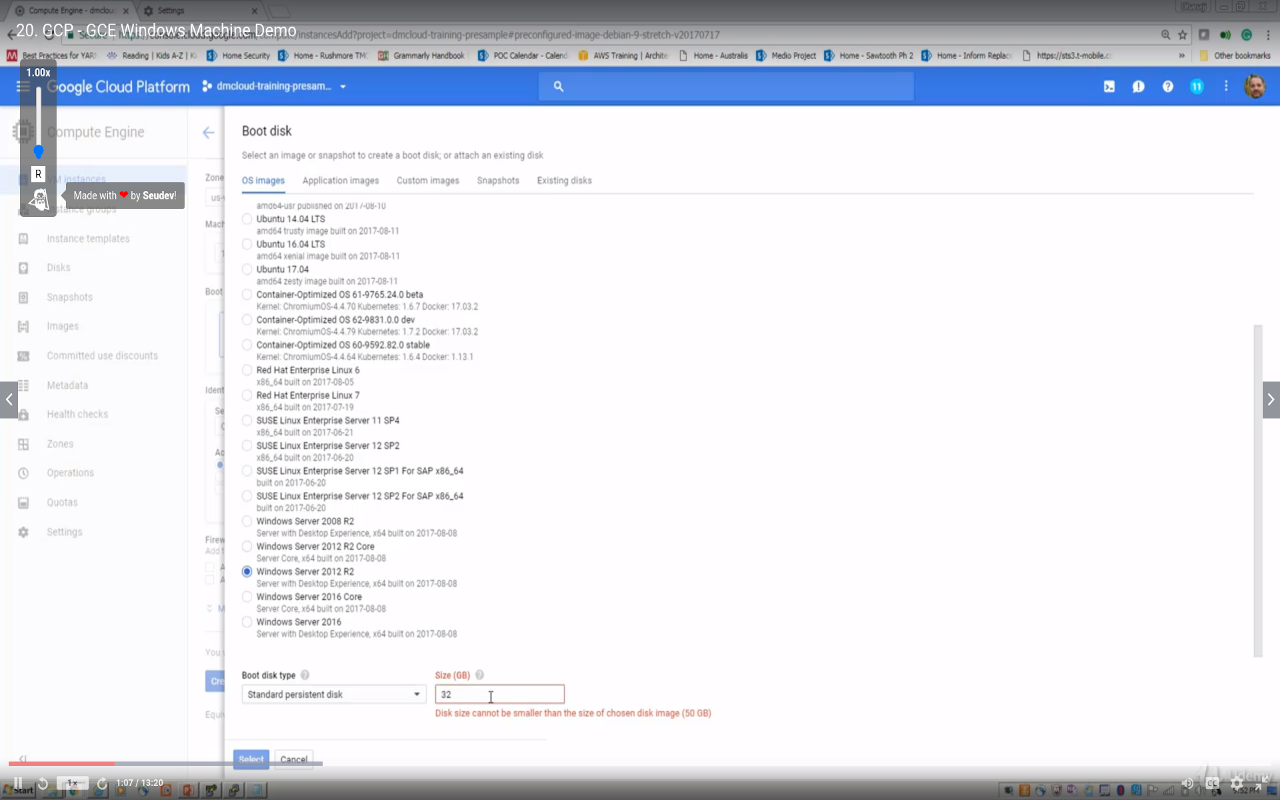Open Cloud Shell from top bar
The height and width of the screenshot is (800, 1280).
tap(1109, 87)
